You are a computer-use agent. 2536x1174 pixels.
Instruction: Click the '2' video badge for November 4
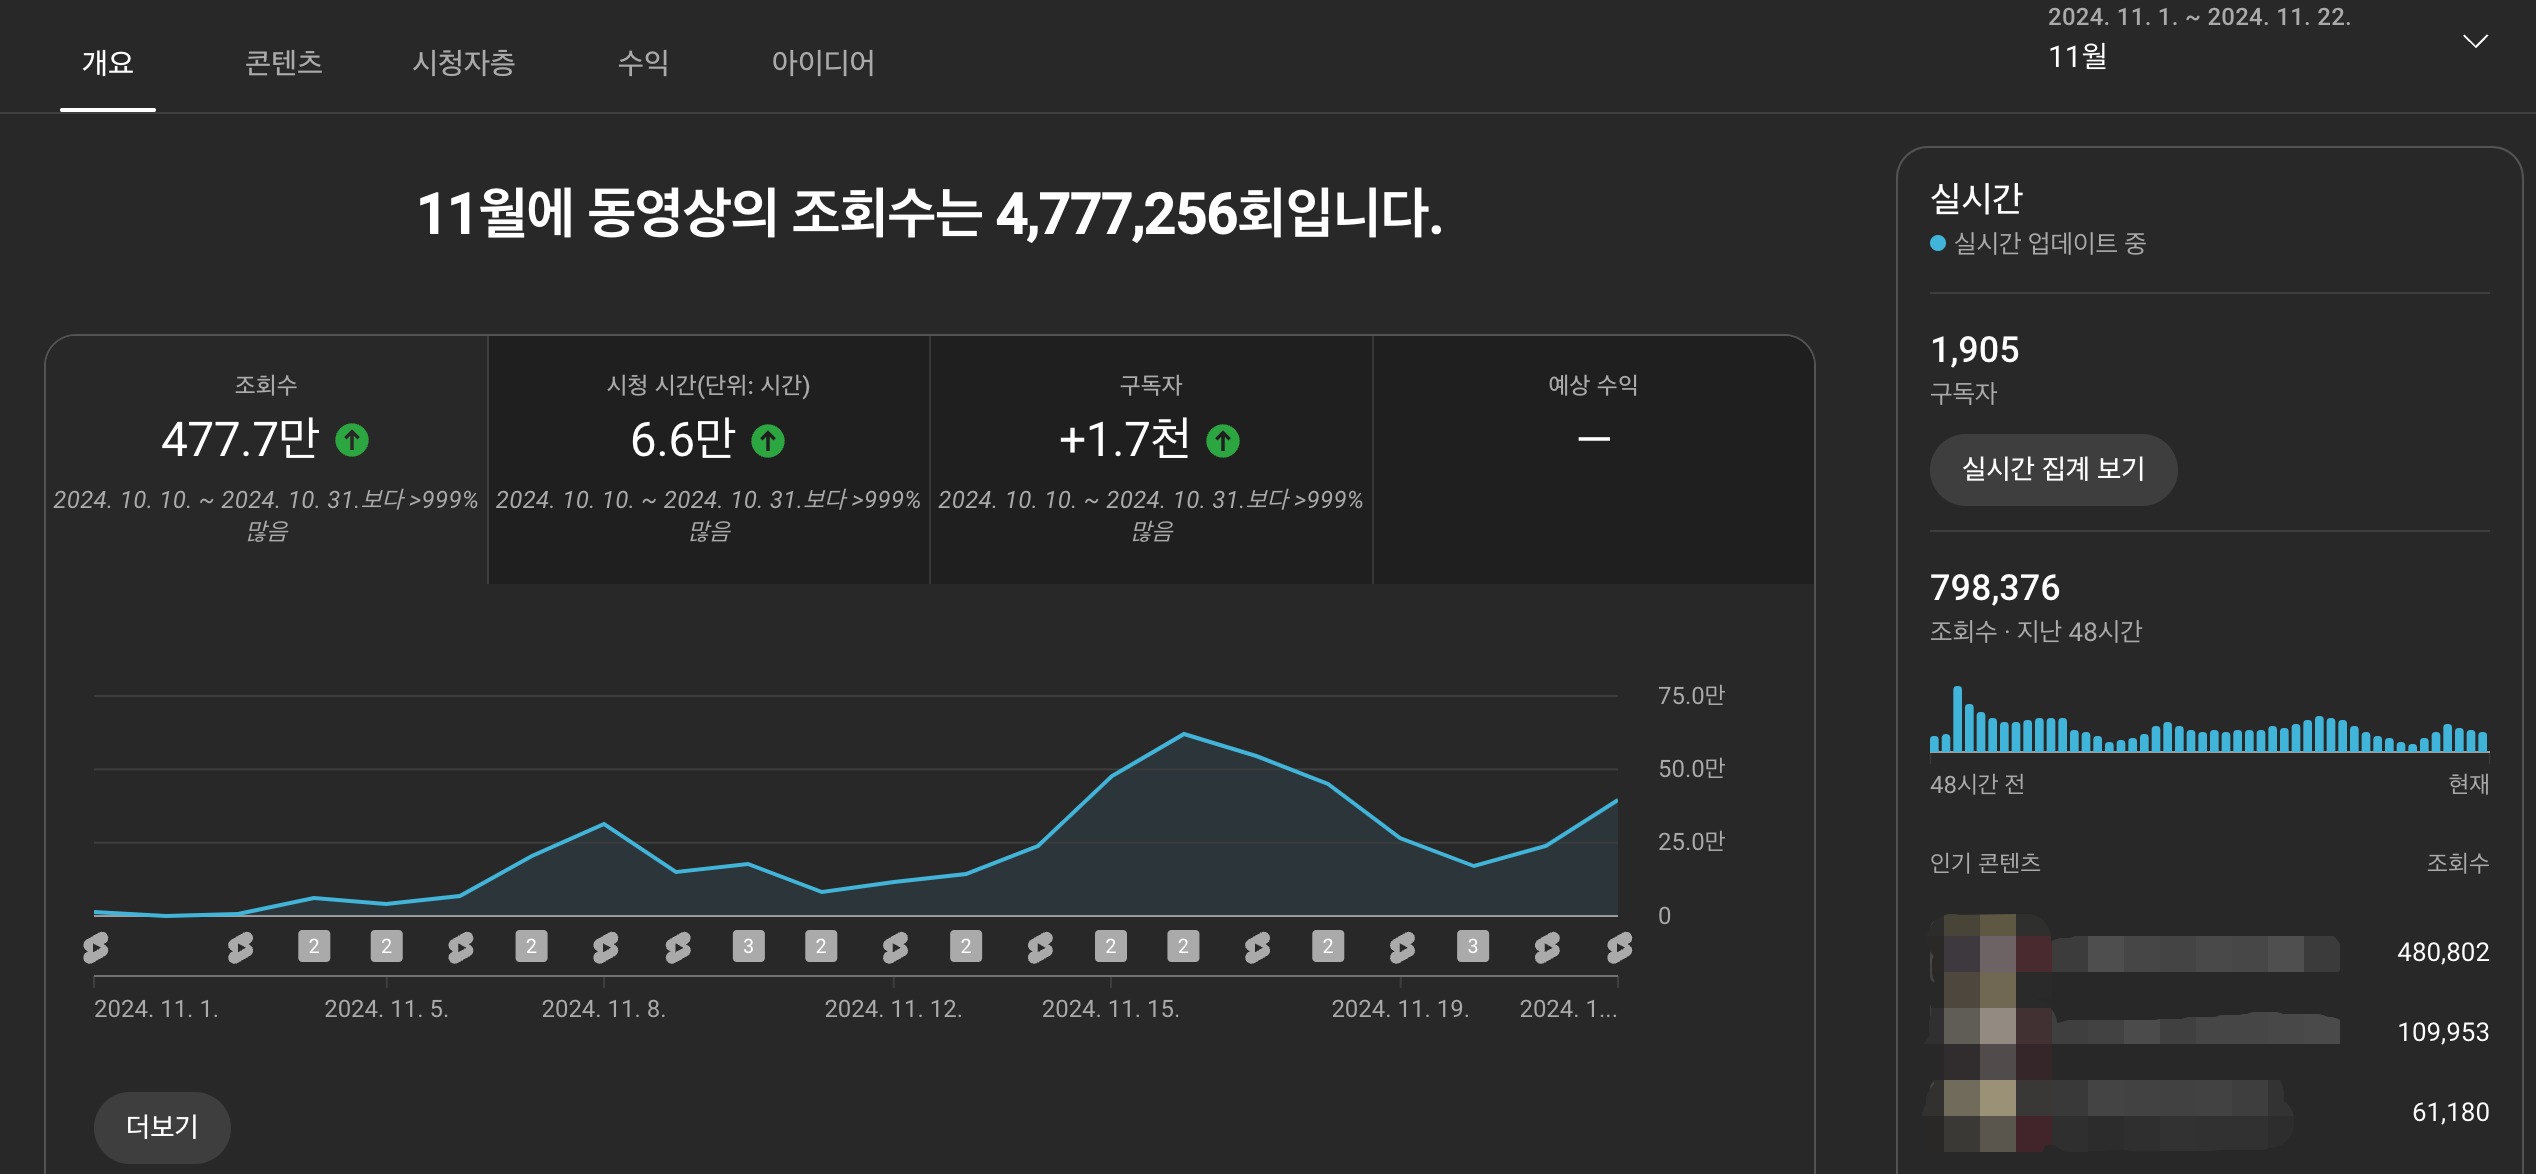314,946
